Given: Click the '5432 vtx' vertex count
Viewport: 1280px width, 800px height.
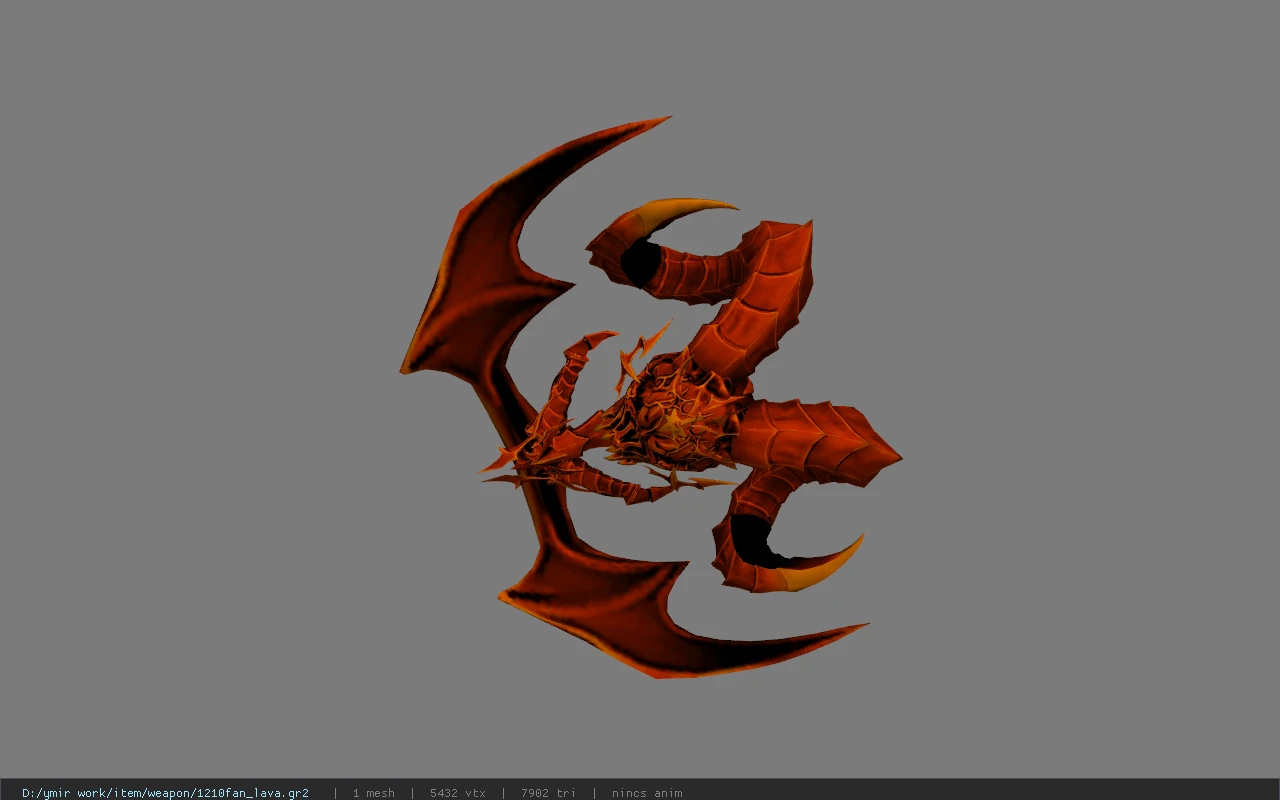Looking at the screenshot, I should click(458, 793).
